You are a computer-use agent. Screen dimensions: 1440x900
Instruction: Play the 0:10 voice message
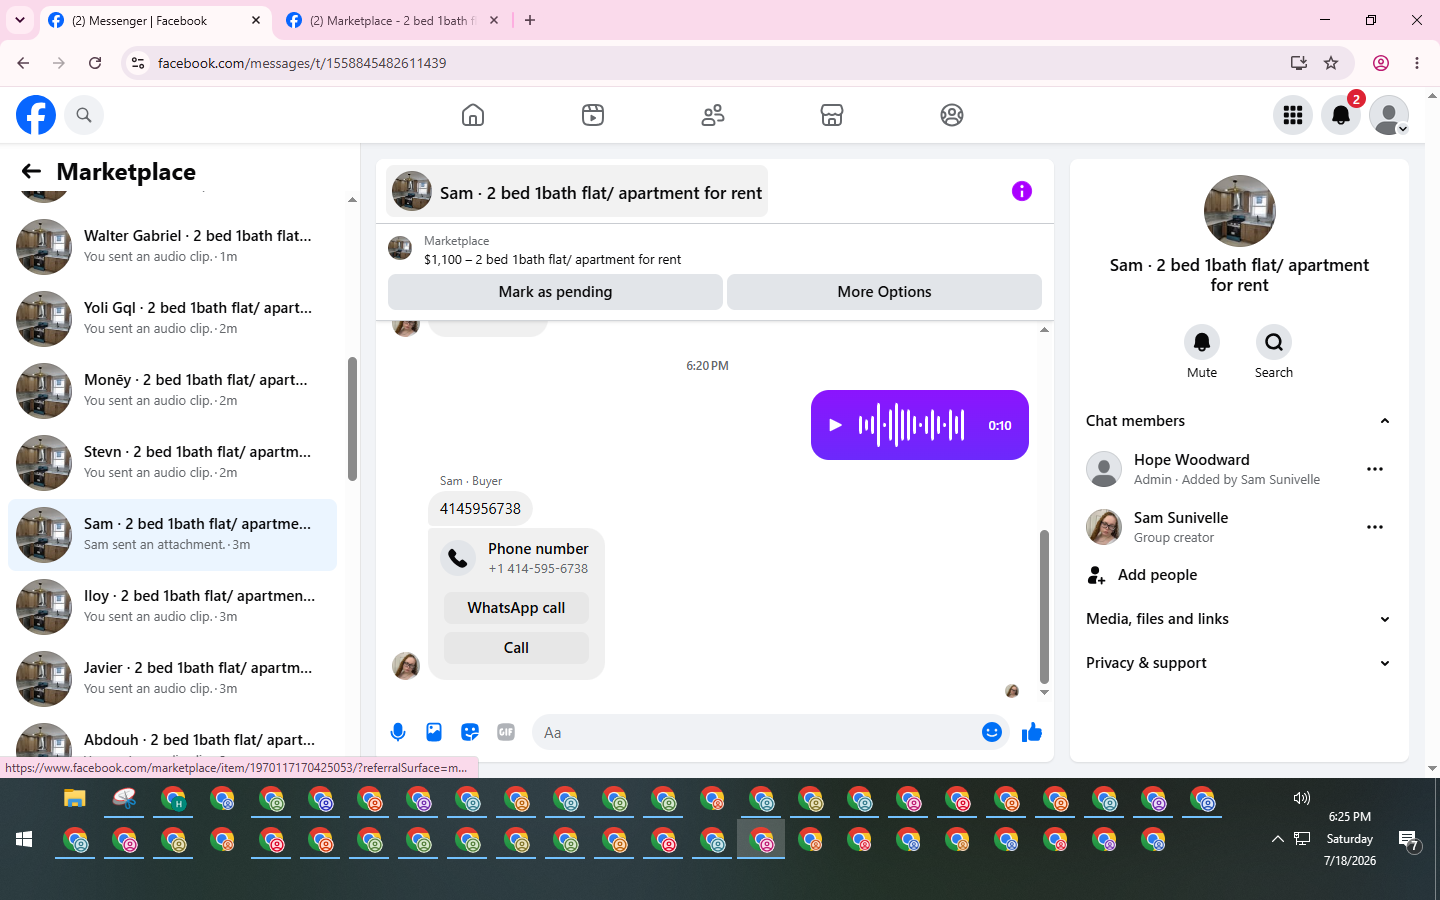835,425
